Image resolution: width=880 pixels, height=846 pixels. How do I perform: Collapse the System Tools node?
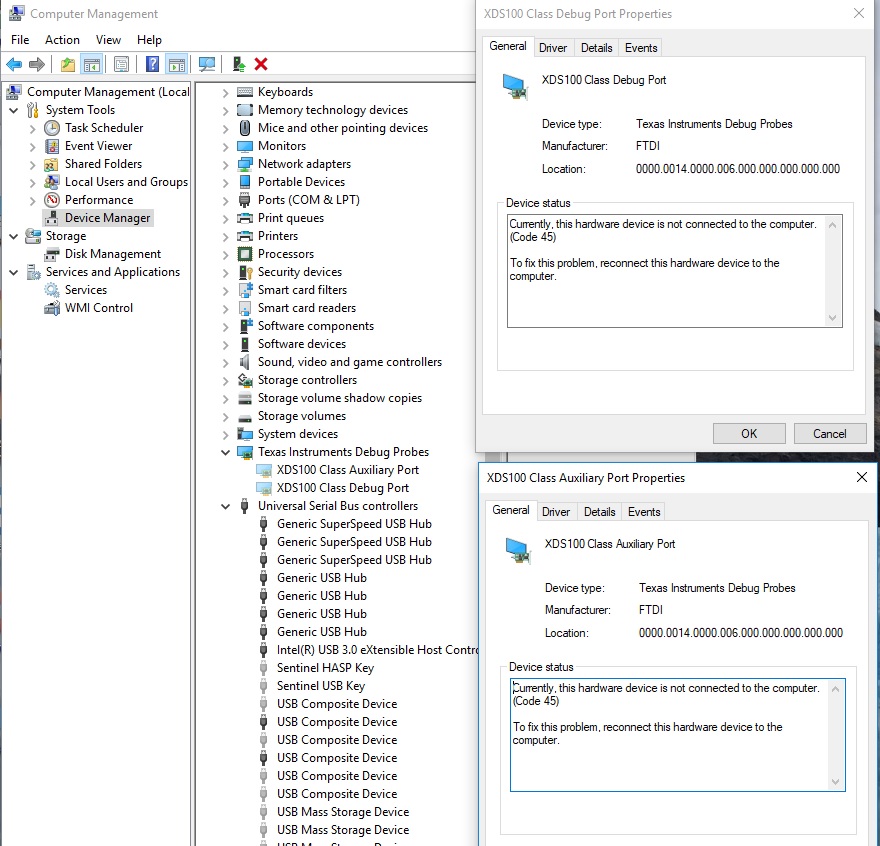[x=14, y=110]
